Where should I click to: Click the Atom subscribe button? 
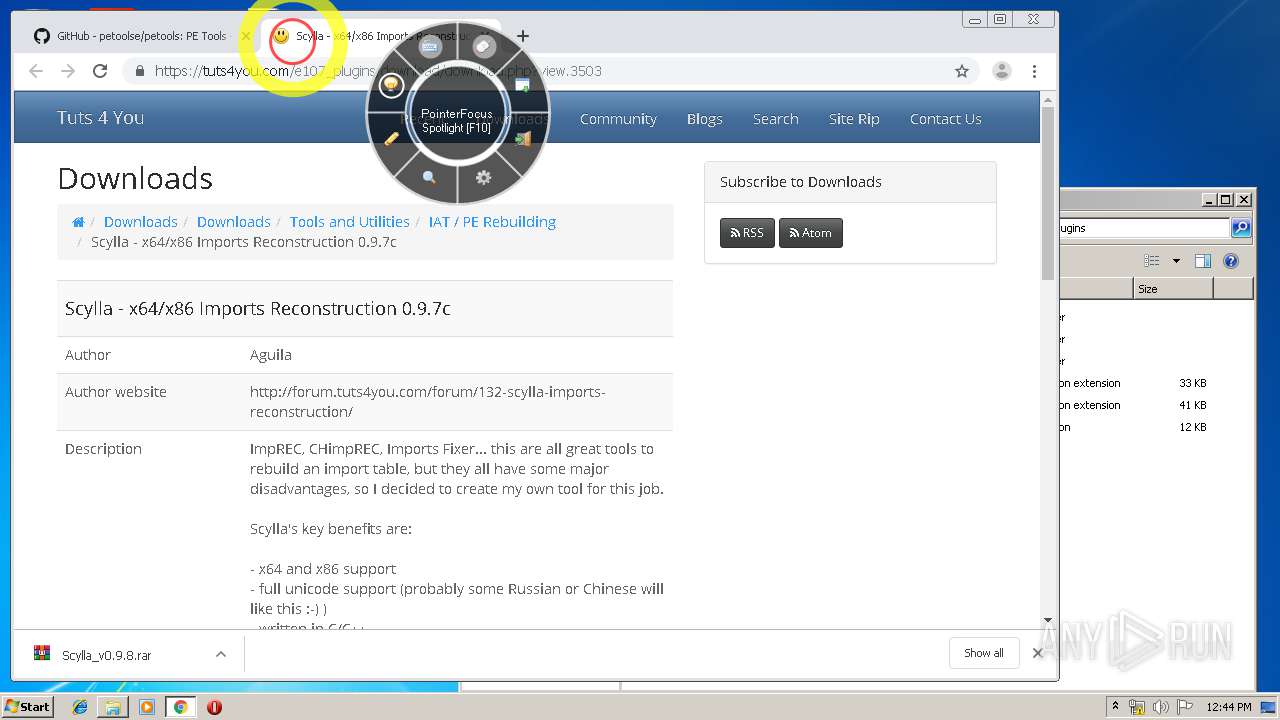point(811,233)
